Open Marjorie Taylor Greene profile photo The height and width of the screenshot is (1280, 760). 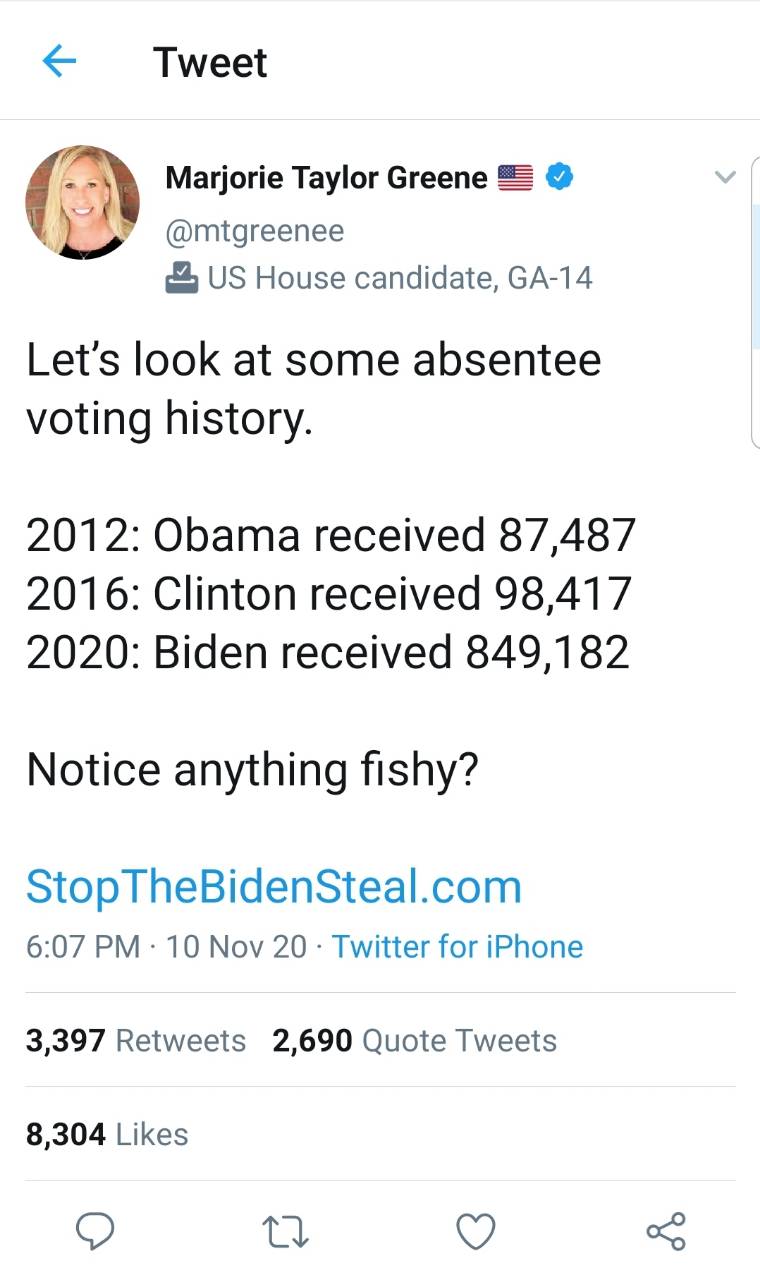(82, 203)
